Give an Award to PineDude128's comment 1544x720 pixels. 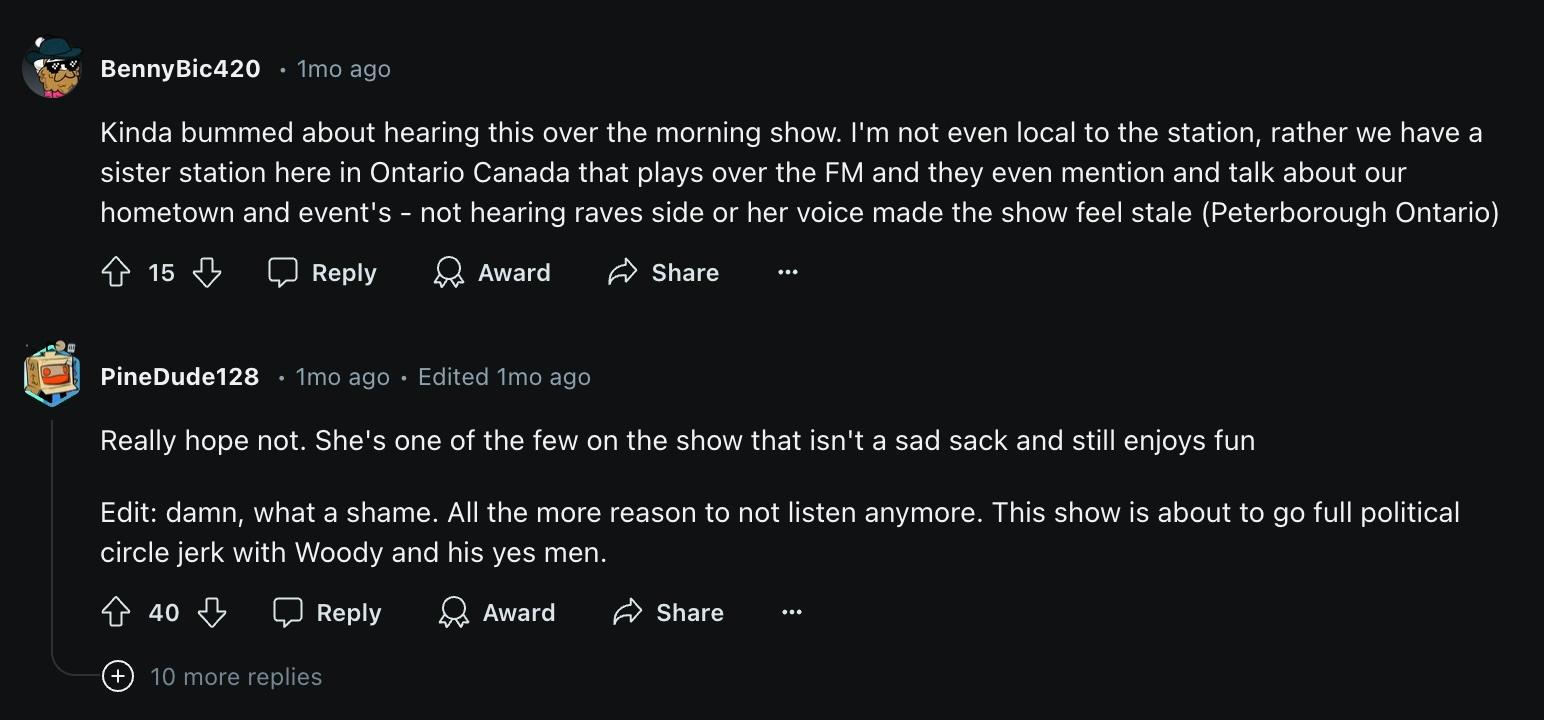[496, 612]
